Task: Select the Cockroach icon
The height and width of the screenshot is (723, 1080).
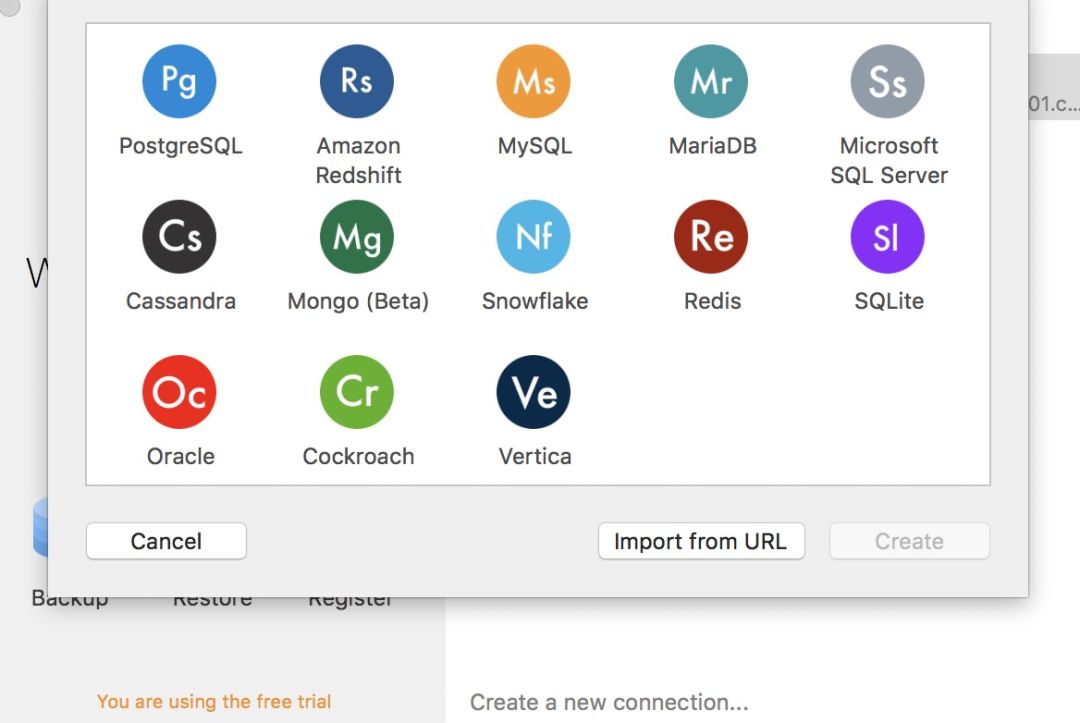Action: [x=357, y=392]
